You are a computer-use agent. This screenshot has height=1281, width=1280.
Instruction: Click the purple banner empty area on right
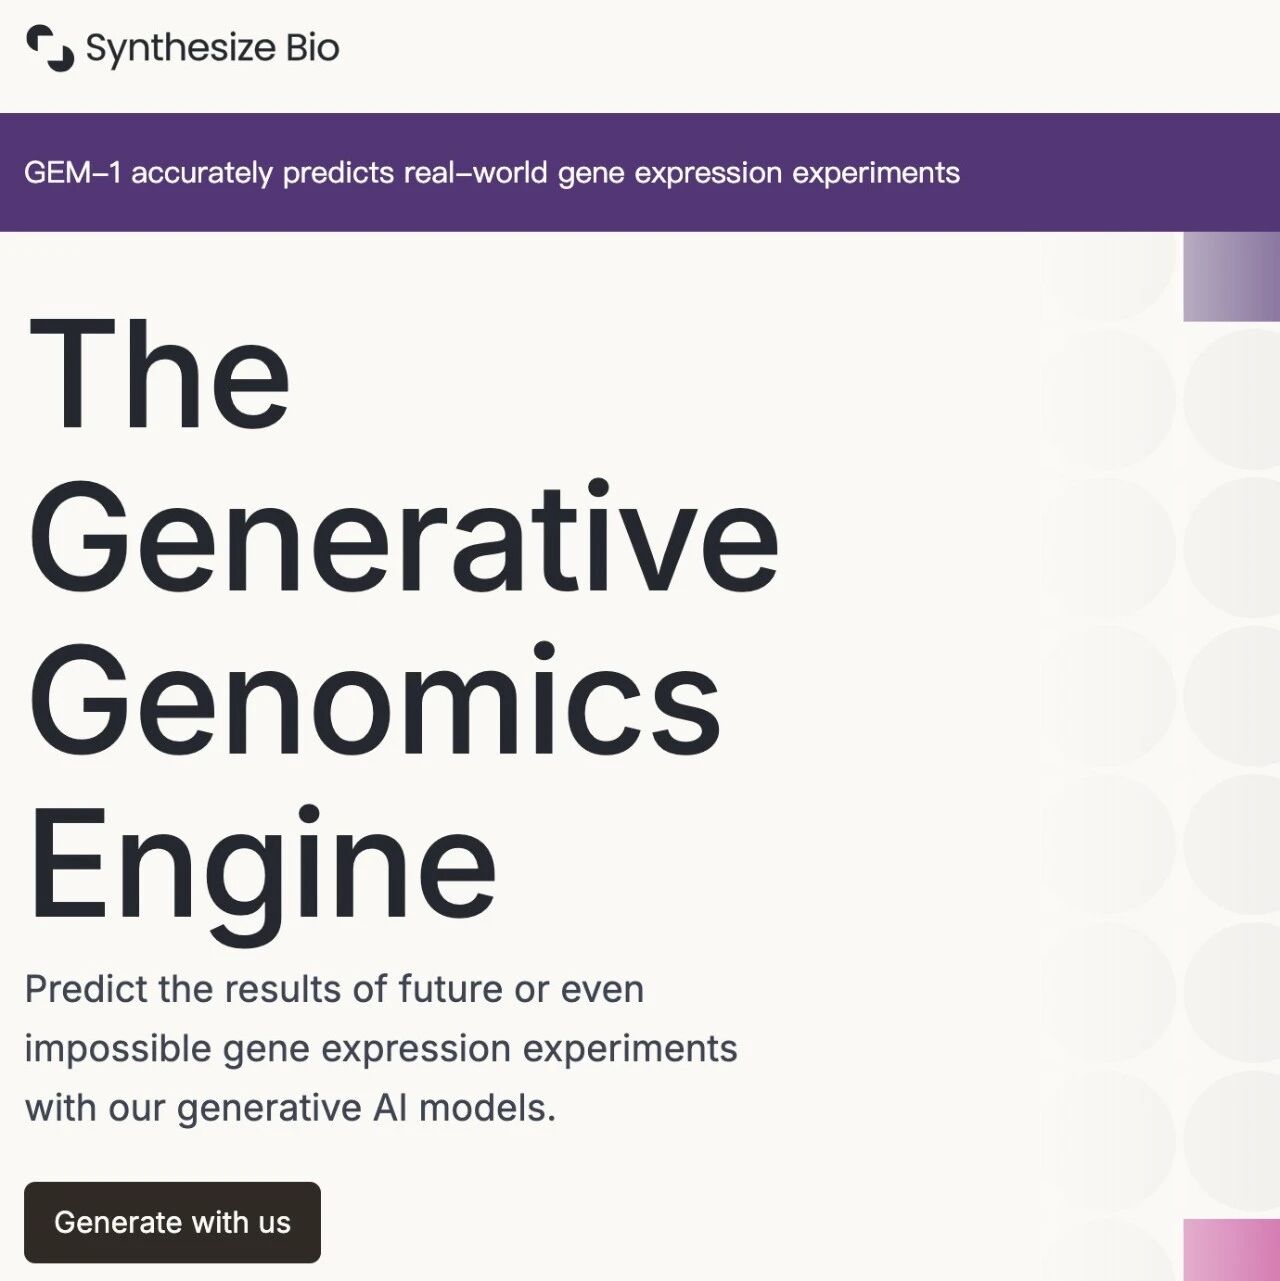(x=1120, y=172)
